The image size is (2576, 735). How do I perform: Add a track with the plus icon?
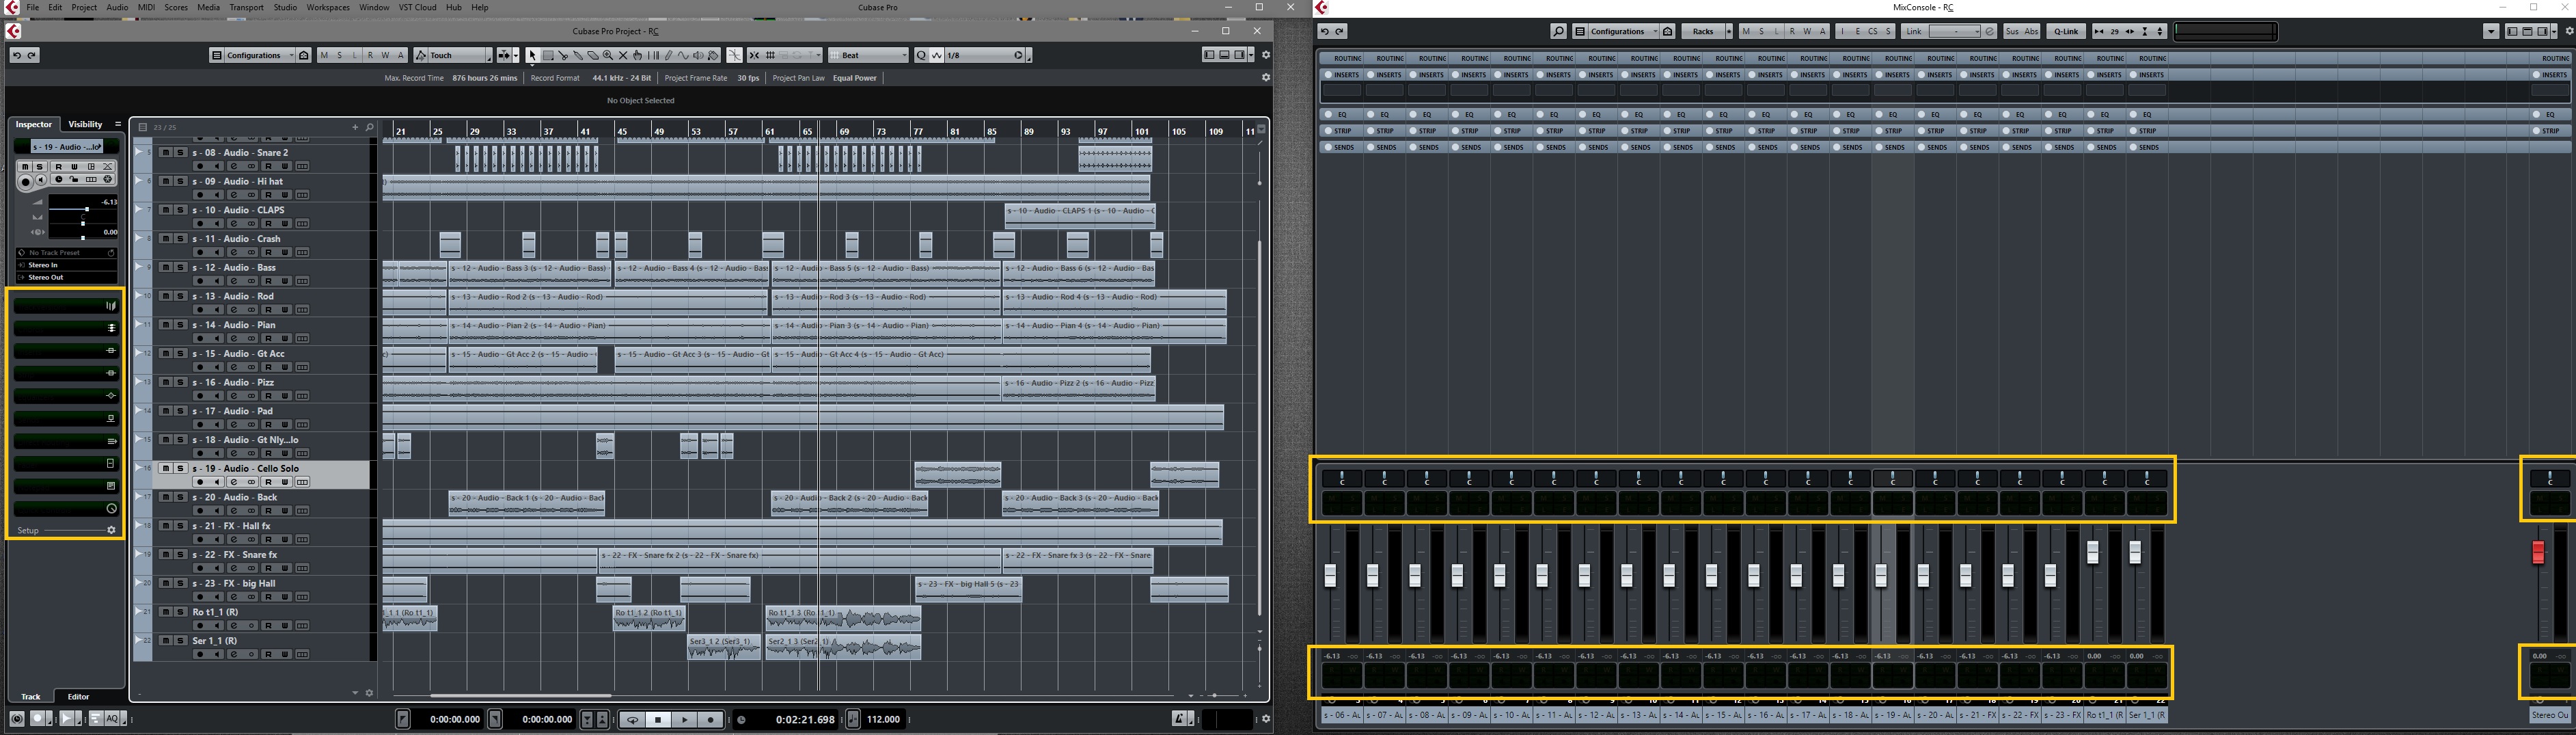click(354, 127)
